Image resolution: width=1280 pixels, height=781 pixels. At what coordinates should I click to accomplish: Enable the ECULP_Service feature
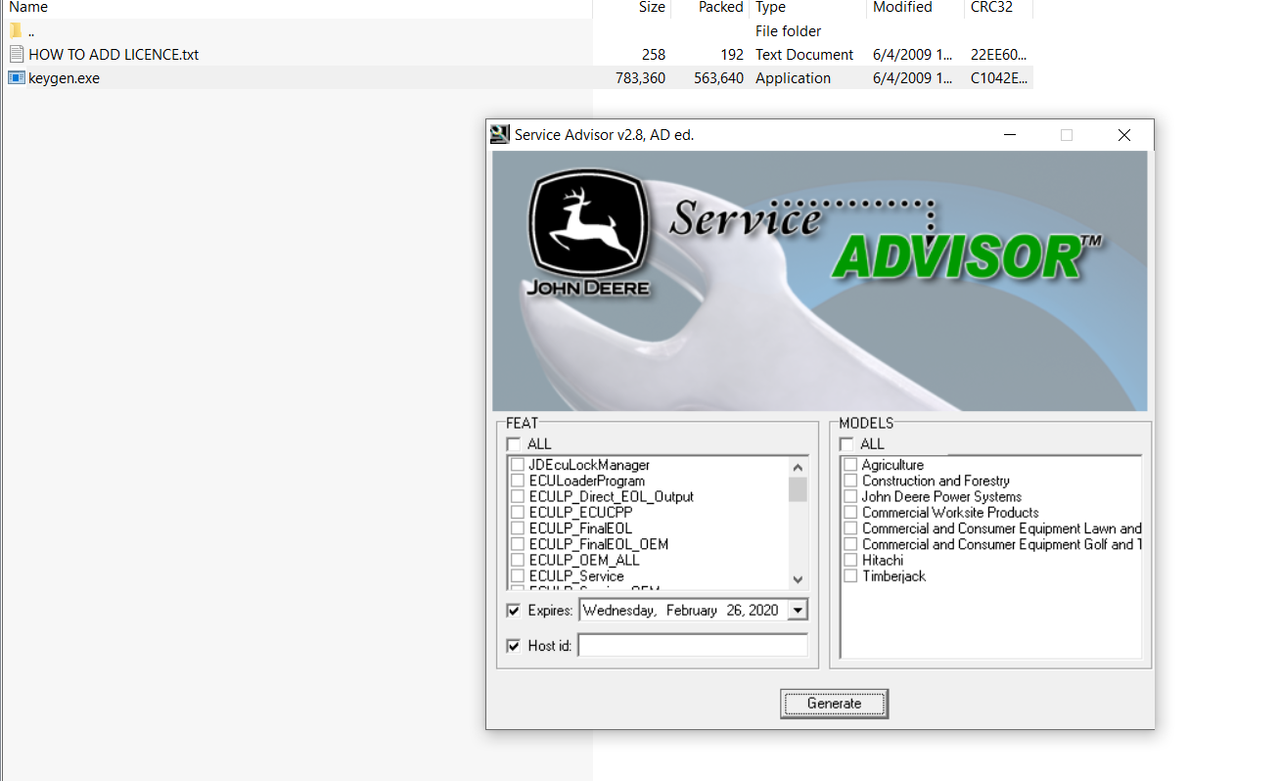click(518, 577)
